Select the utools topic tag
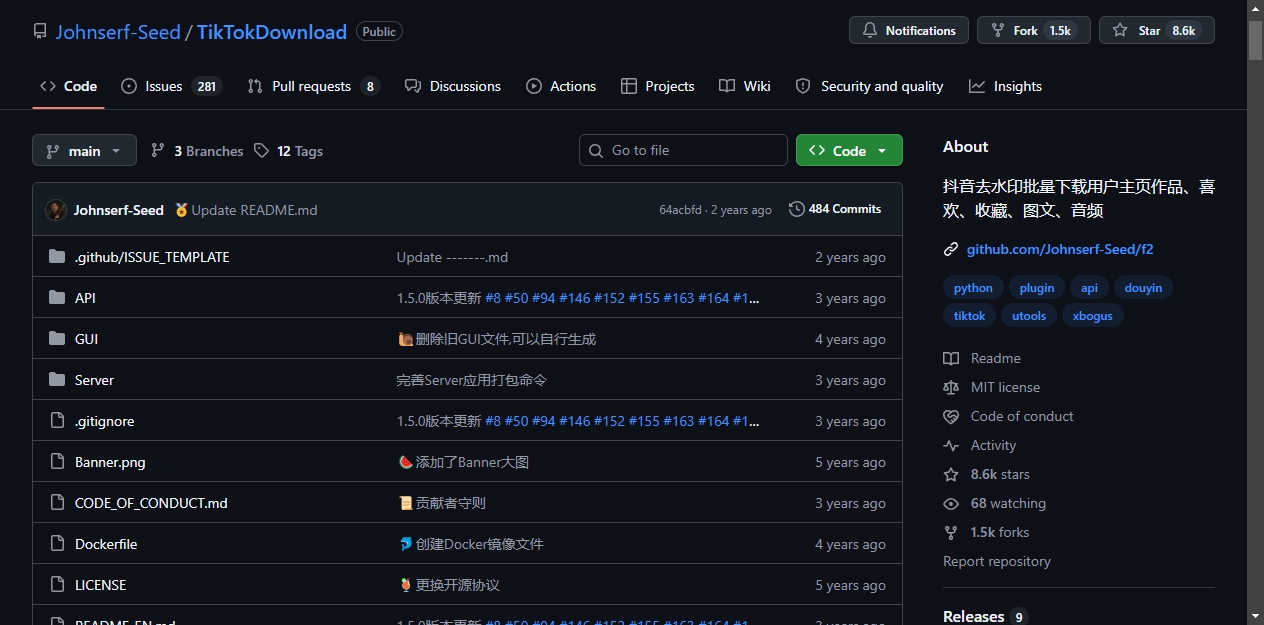This screenshot has height=625, width=1264. [1029, 316]
